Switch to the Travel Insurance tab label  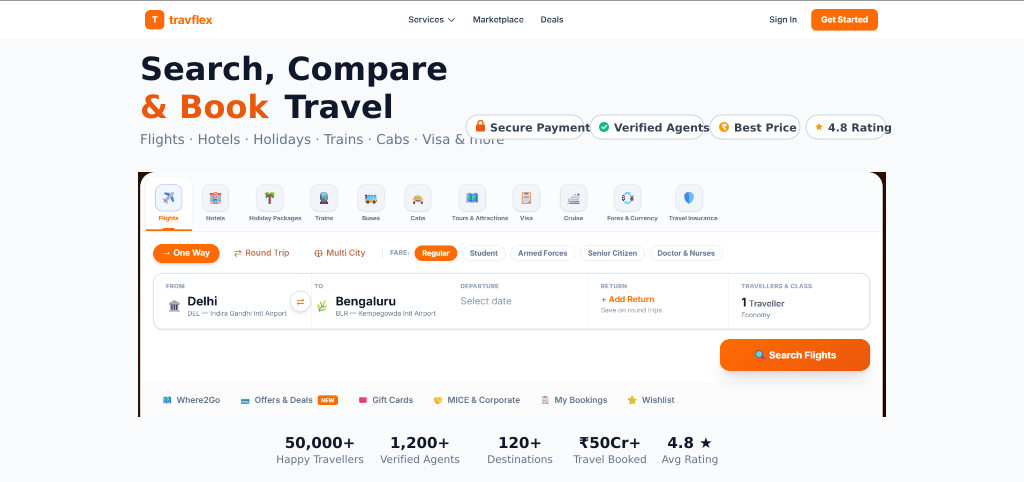tap(693, 218)
